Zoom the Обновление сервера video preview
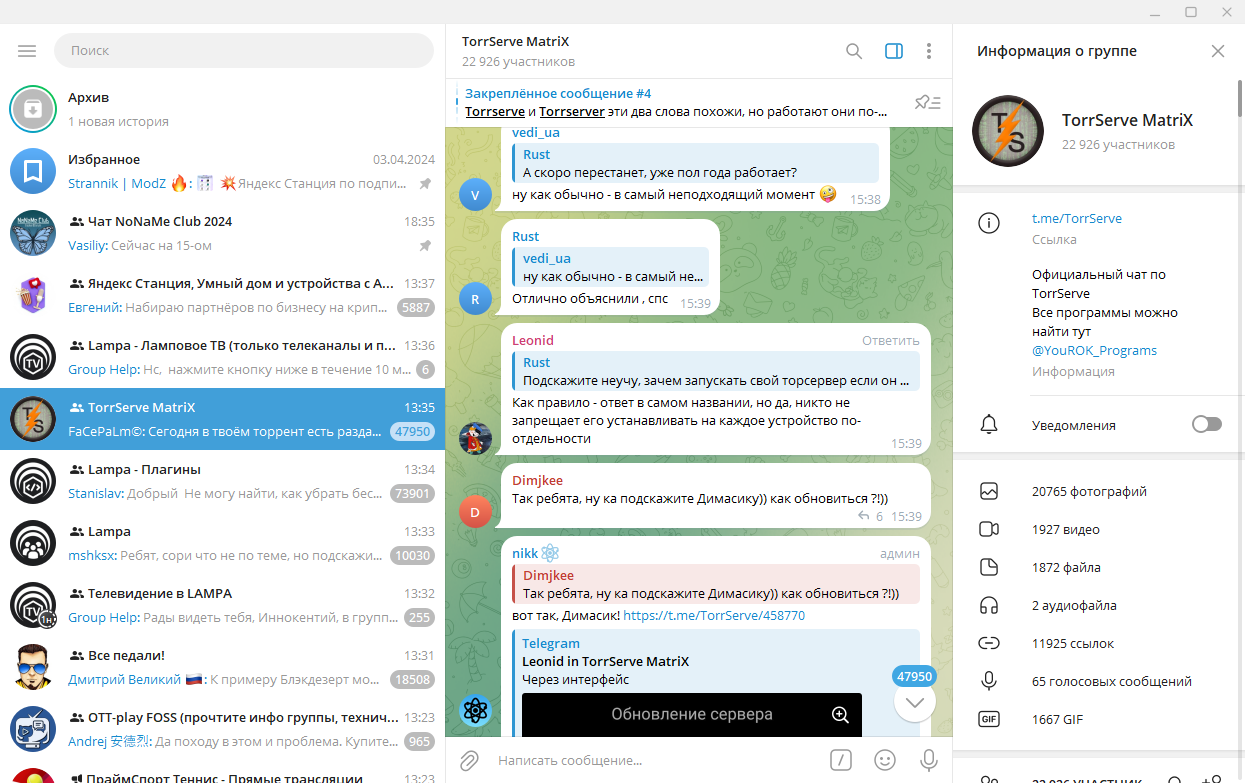This screenshot has height=783, width=1245. coord(840,714)
